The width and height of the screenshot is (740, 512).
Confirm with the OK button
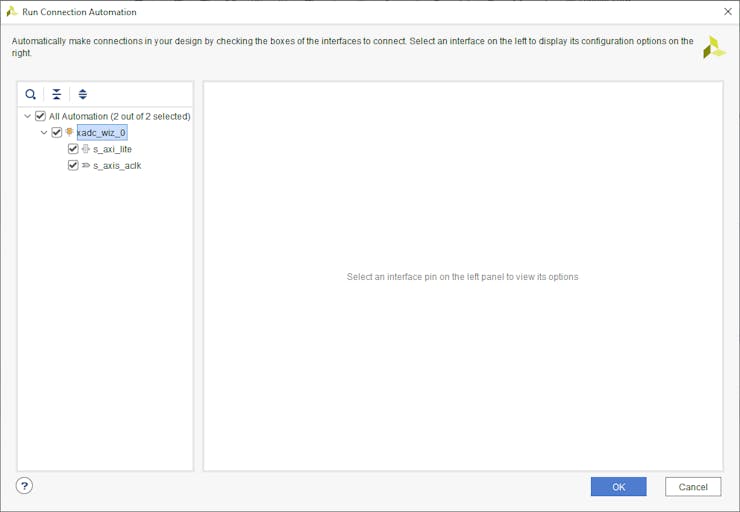[x=618, y=487]
